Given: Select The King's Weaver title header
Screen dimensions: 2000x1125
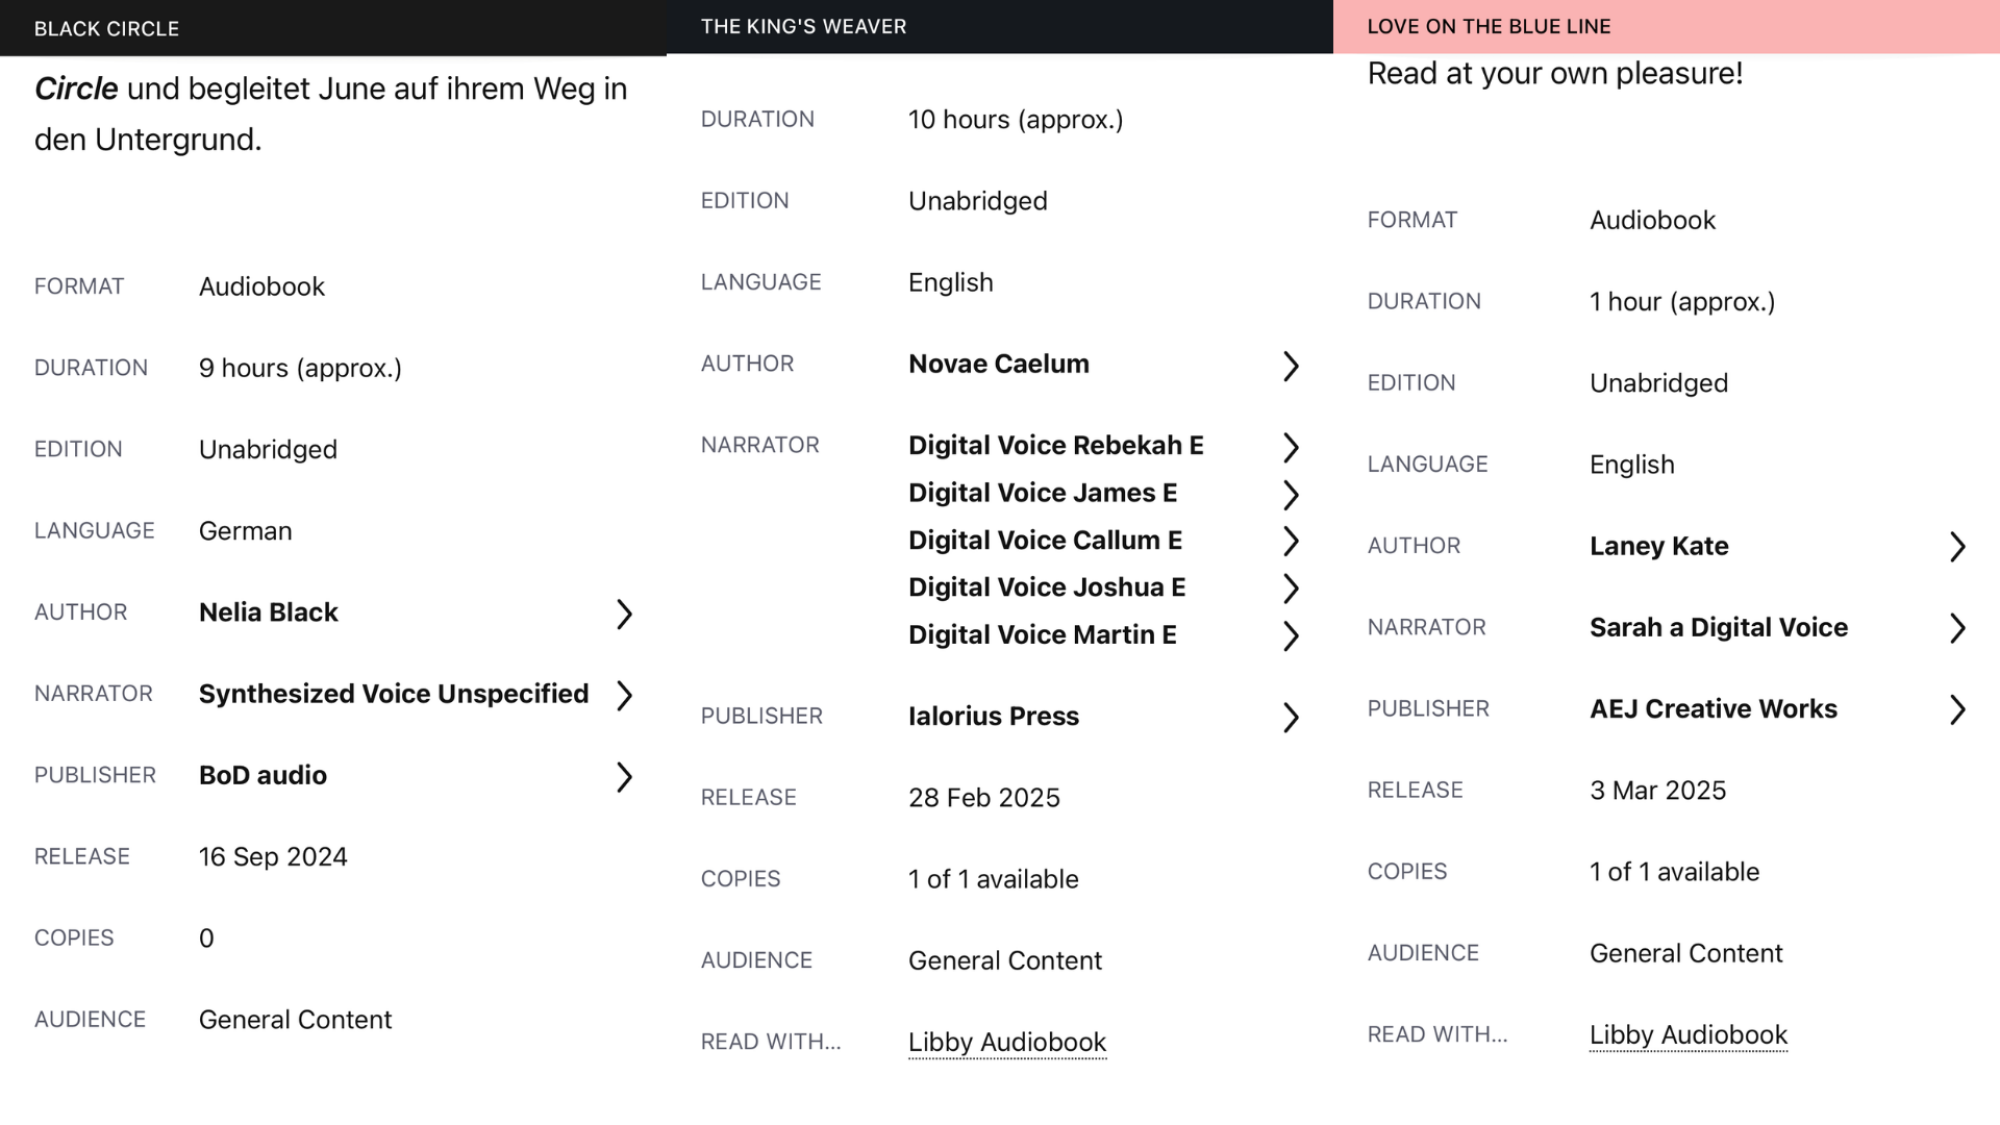Looking at the screenshot, I should tap(803, 27).
